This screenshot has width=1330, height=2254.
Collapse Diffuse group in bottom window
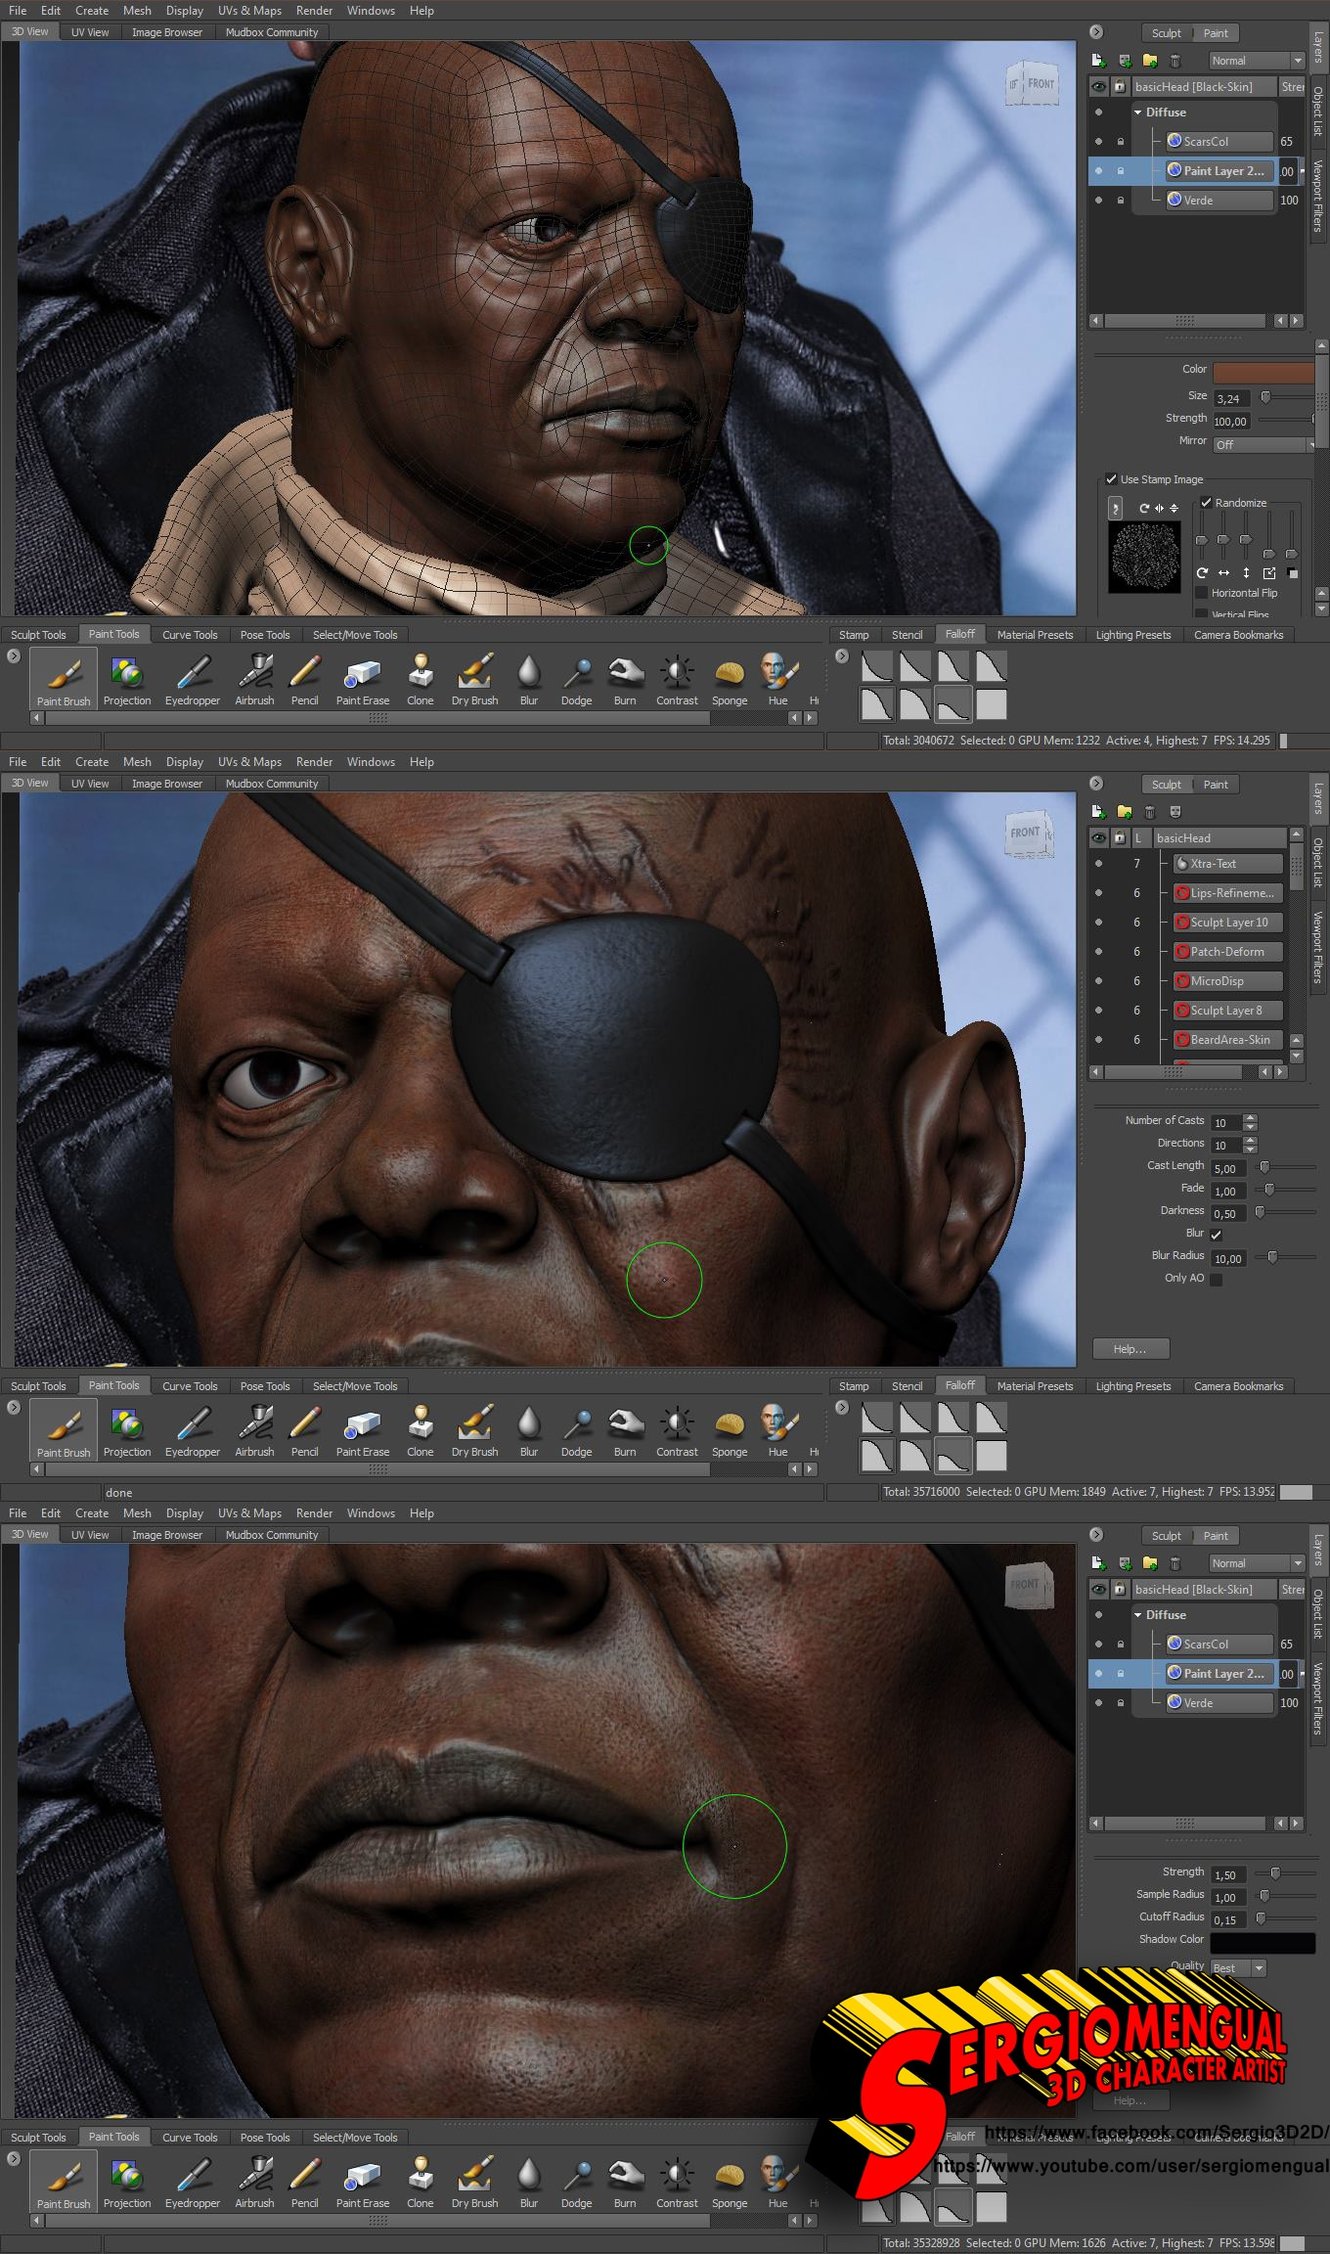(x=1138, y=1615)
